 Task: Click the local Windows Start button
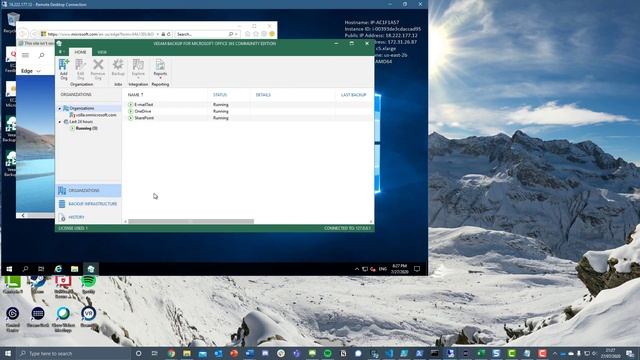8,353
